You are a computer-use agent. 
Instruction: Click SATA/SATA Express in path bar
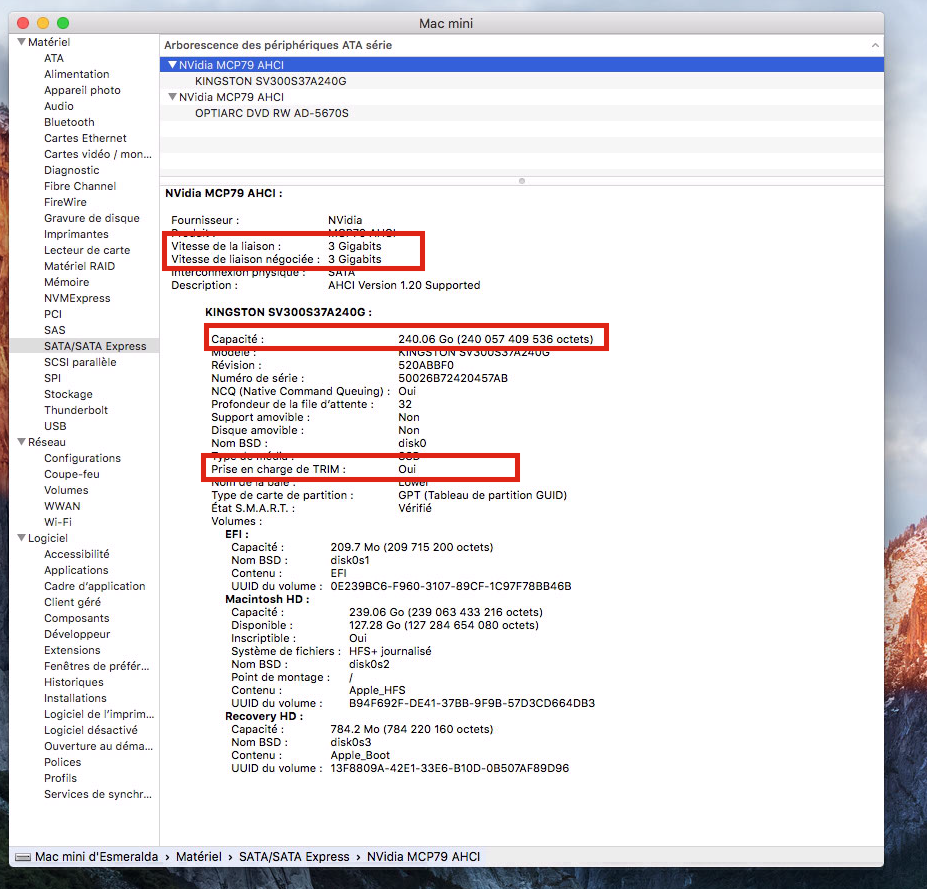(x=294, y=857)
